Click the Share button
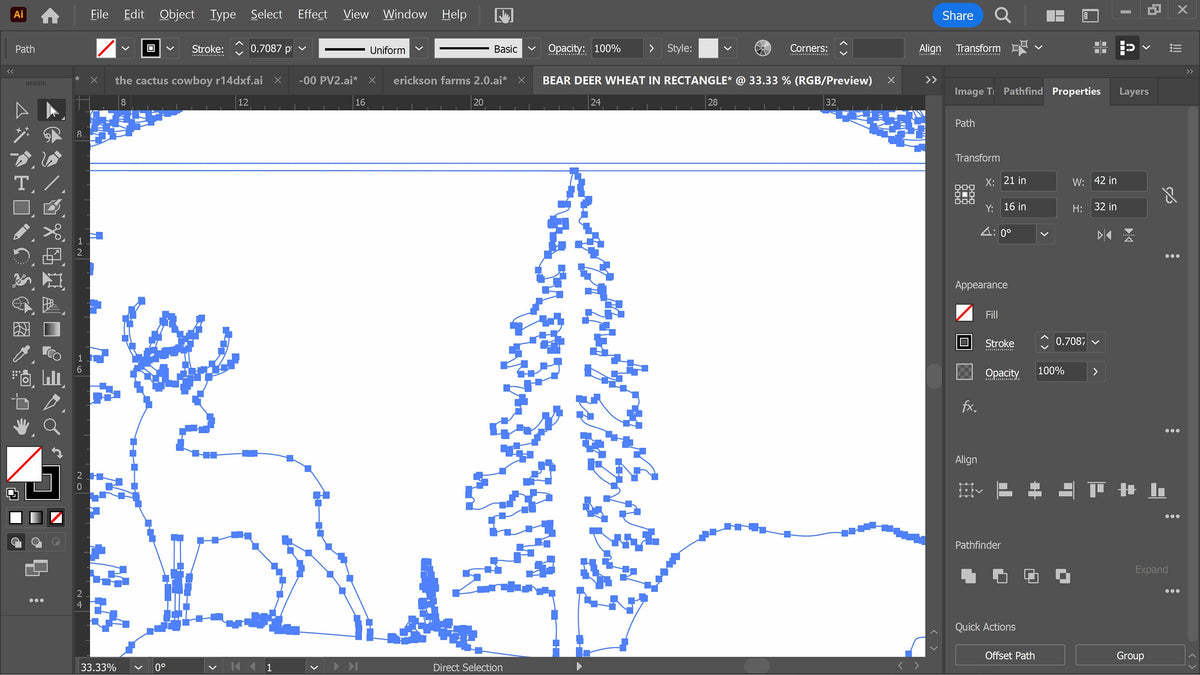1200x675 pixels. [957, 15]
